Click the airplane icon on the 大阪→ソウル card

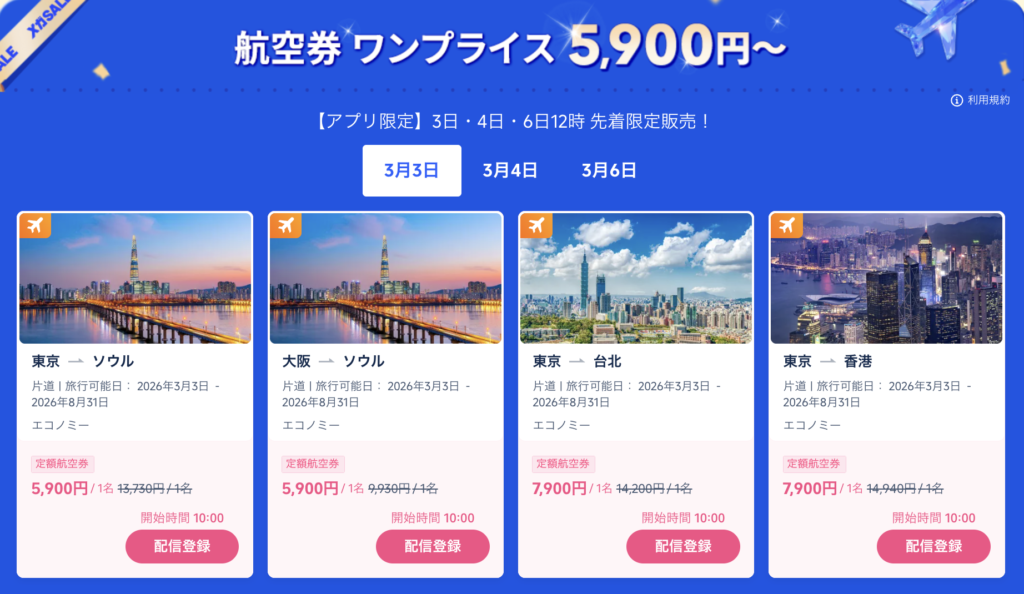point(286,226)
